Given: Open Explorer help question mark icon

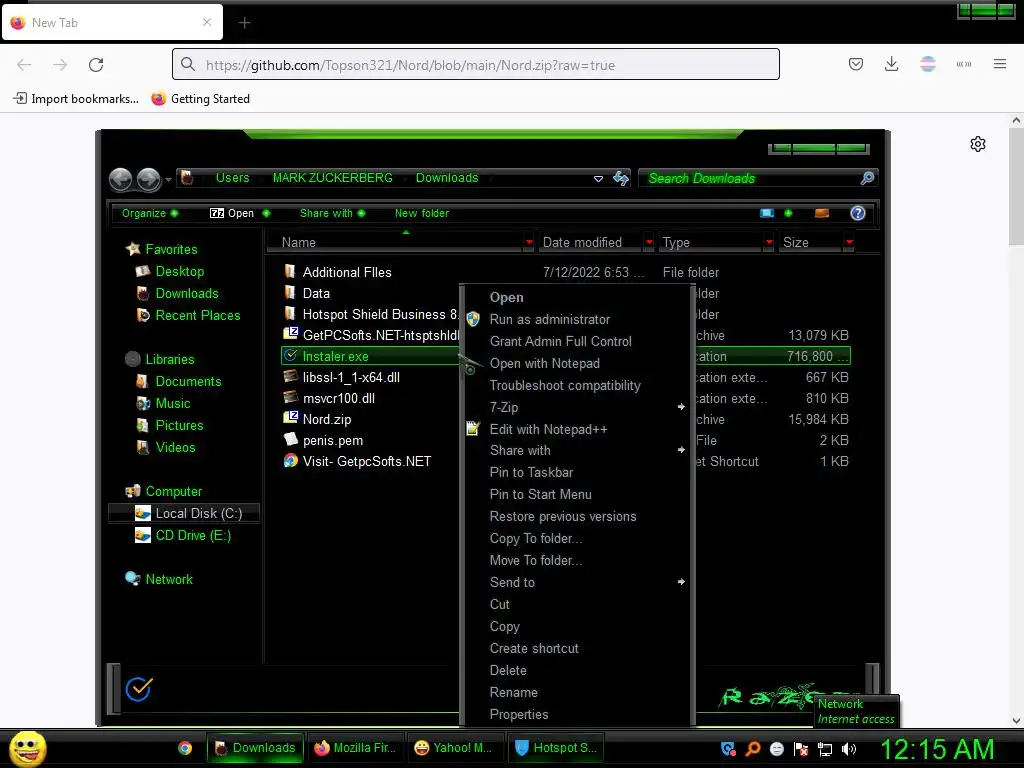Looking at the screenshot, I should 857,213.
